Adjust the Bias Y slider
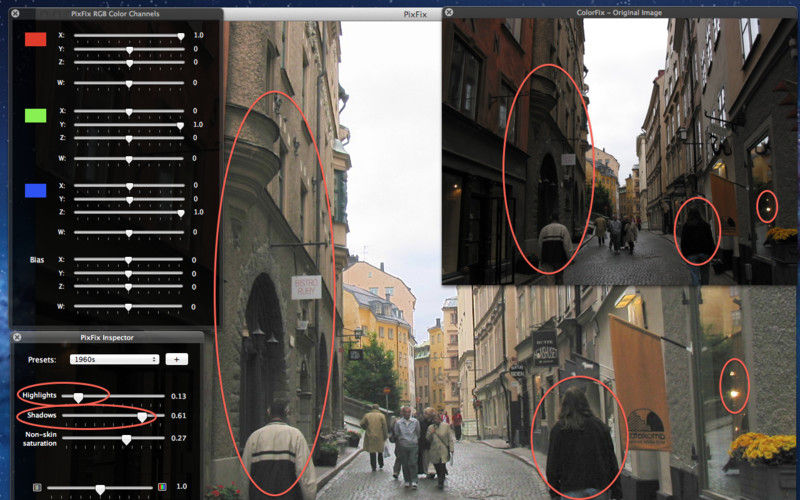The width and height of the screenshot is (800, 500). [129, 273]
